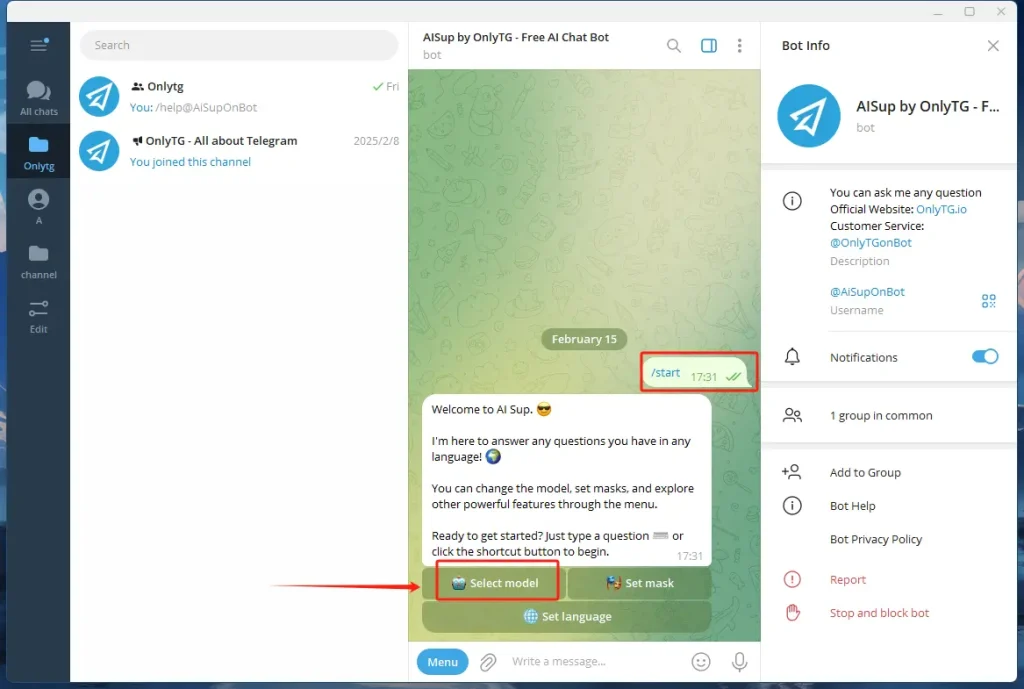The height and width of the screenshot is (689, 1024).
Task: Toggle the right info sidebar panel icon
Action: (x=709, y=46)
